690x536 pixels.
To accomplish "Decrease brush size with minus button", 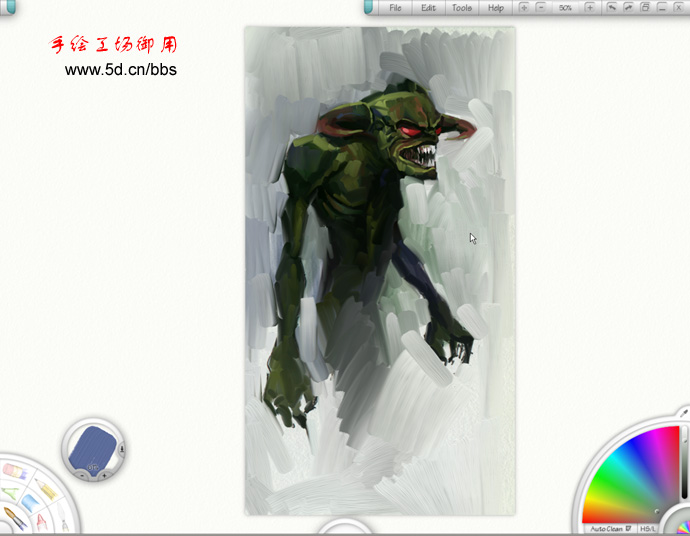I will pyautogui.click(x=82, y=476).
